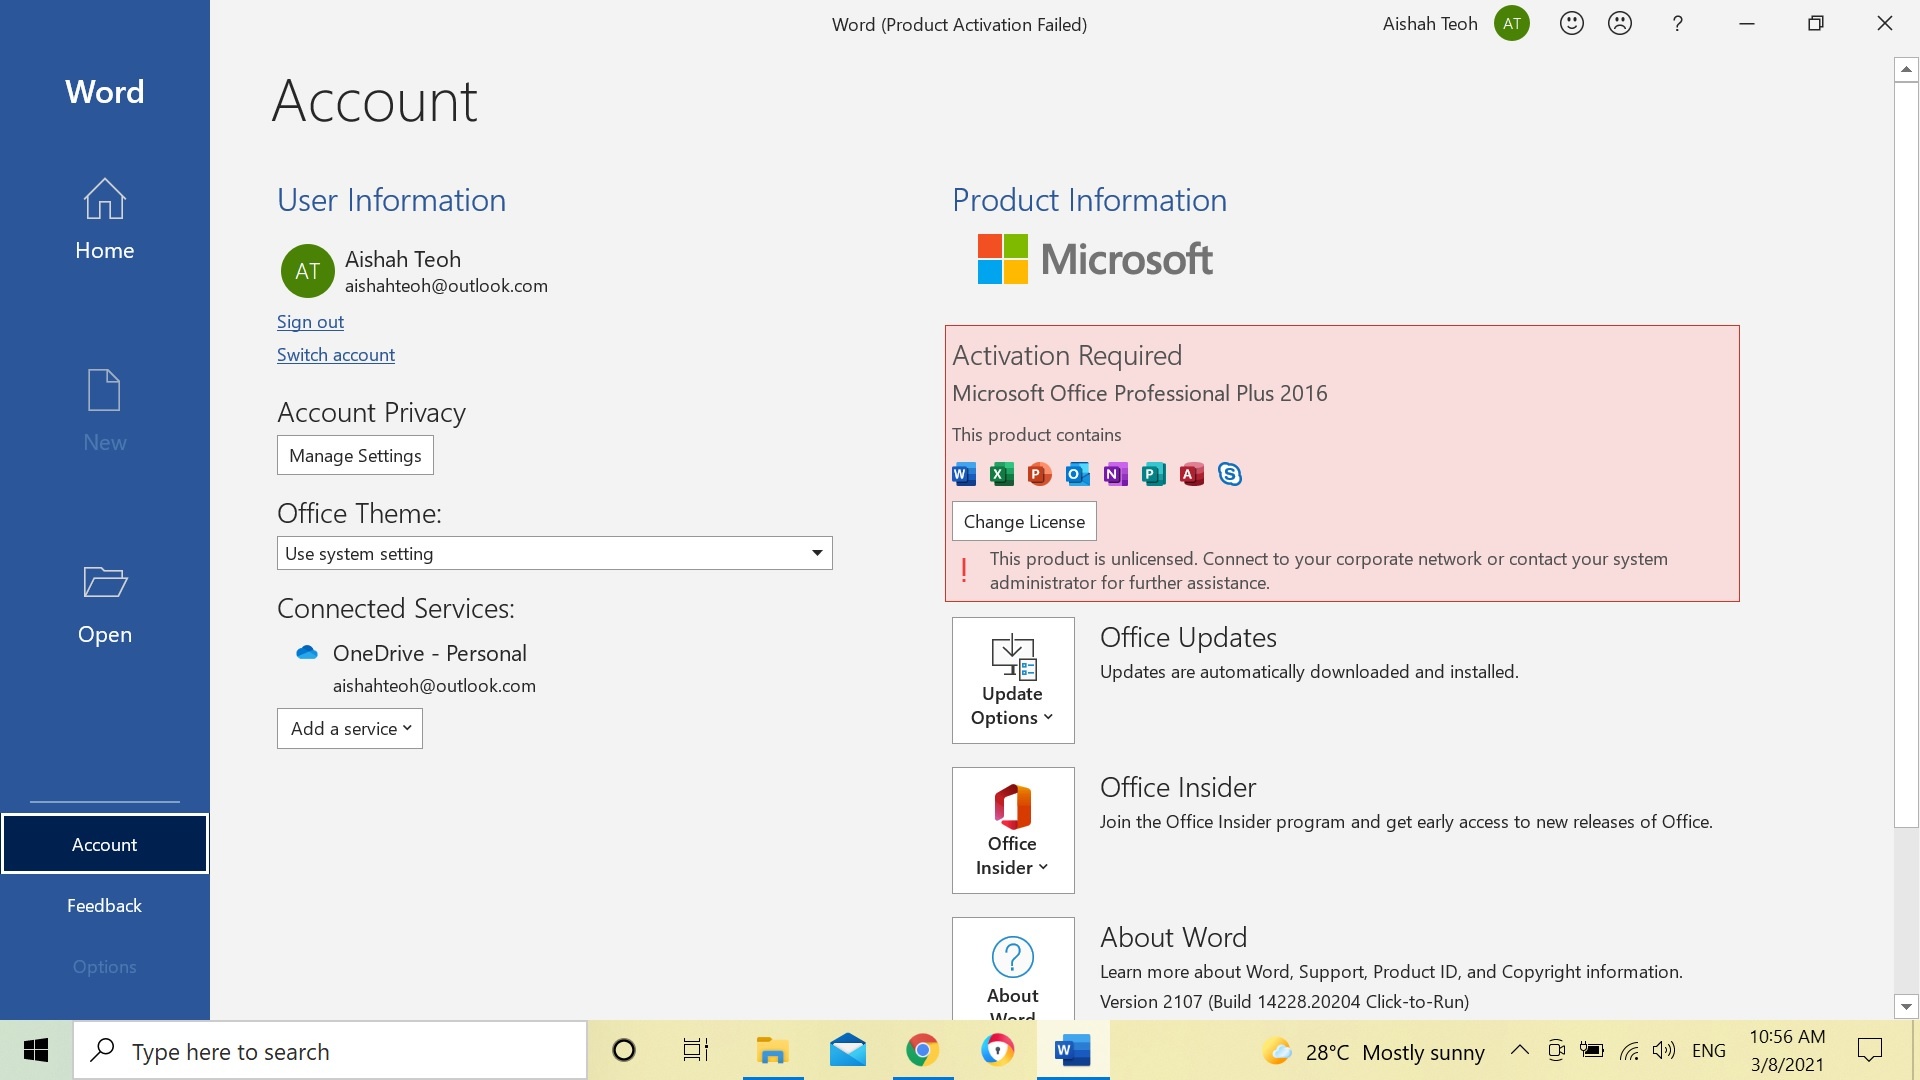This screenshot has width=1920, height=1080.
Task: Open the notification center icon
Action: [x=1870, y=1051]
